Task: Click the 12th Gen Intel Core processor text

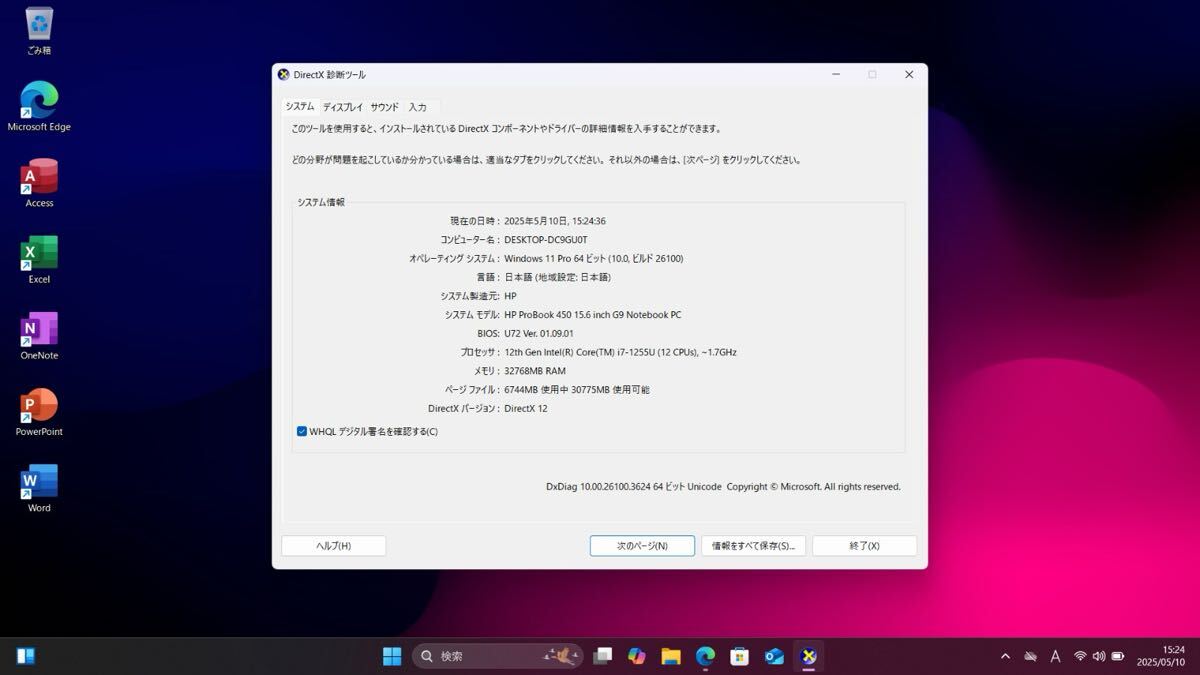Action: 620,352
